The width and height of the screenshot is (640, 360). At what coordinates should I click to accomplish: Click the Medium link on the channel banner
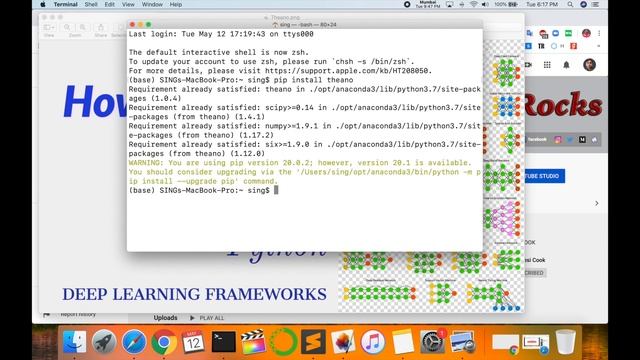[582, 140]
